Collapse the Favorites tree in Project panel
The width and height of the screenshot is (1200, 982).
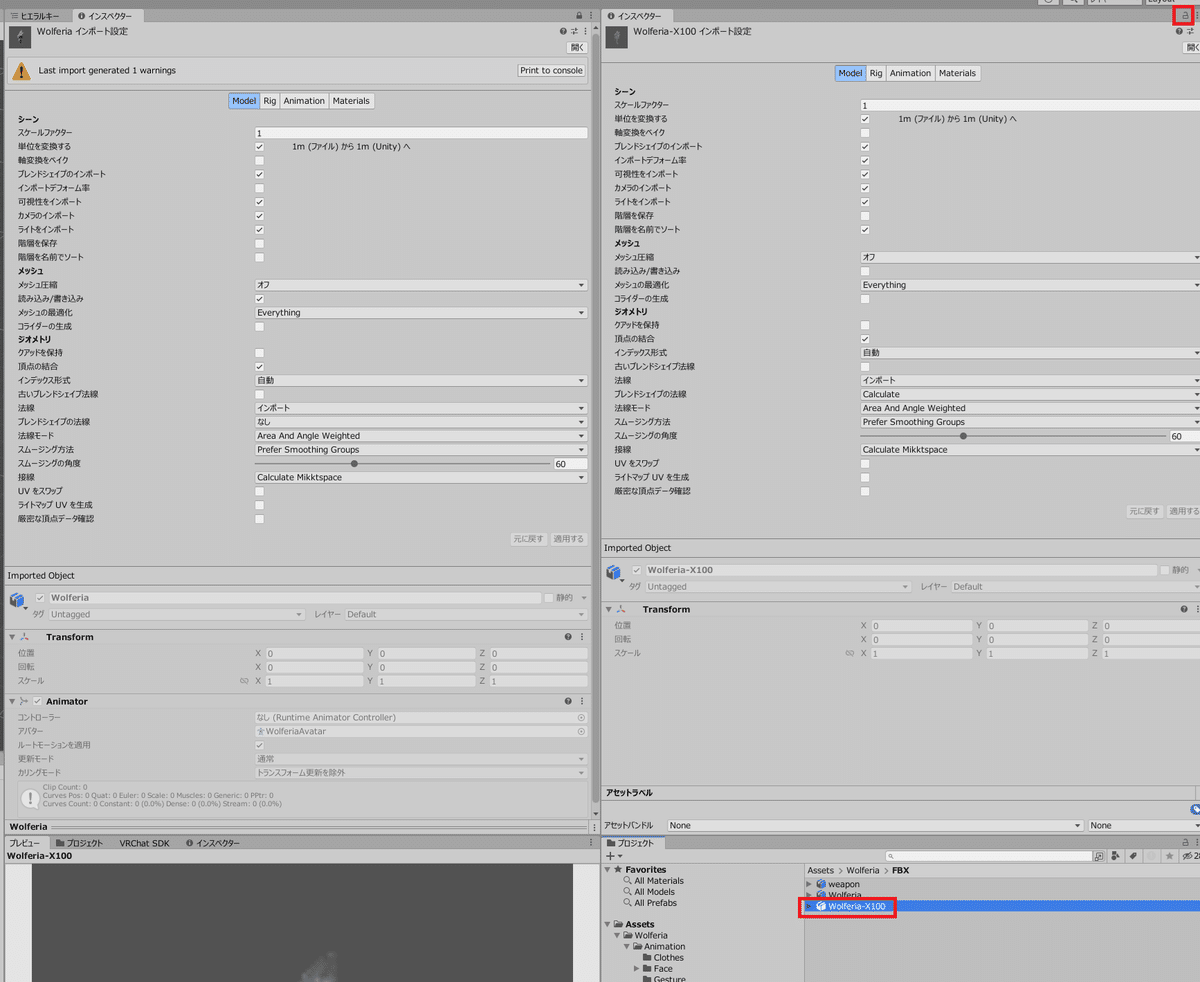(x=607, y=870)
